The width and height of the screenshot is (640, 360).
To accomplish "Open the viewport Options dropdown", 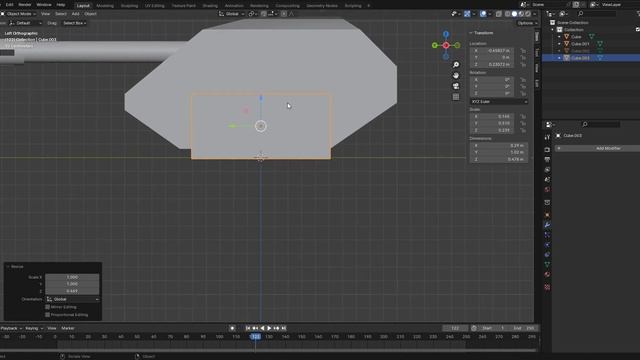I will click(x=527, y=23).
